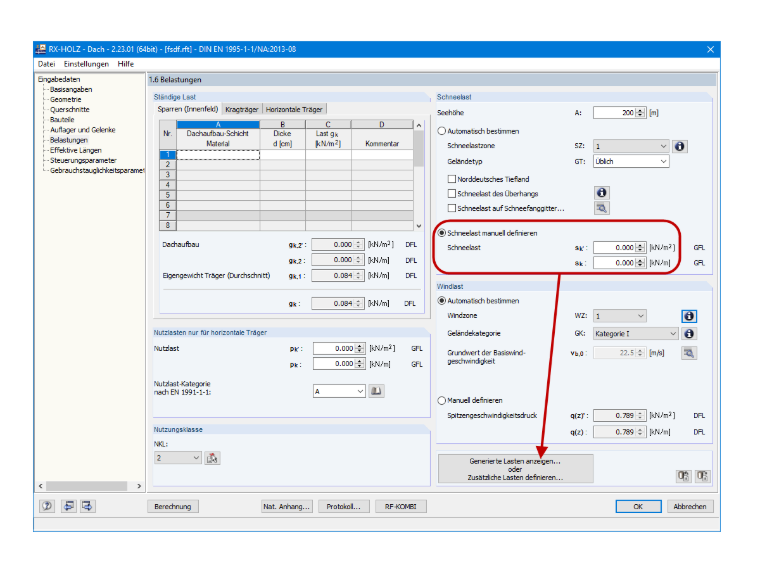Select Geometrie in navigator tree
The height and width of the screenshot is (570, 760).
coord(65,99)
